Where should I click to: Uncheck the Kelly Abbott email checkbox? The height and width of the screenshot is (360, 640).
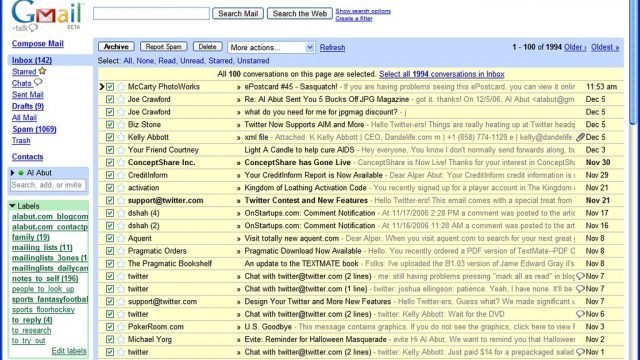pos(110,138)
